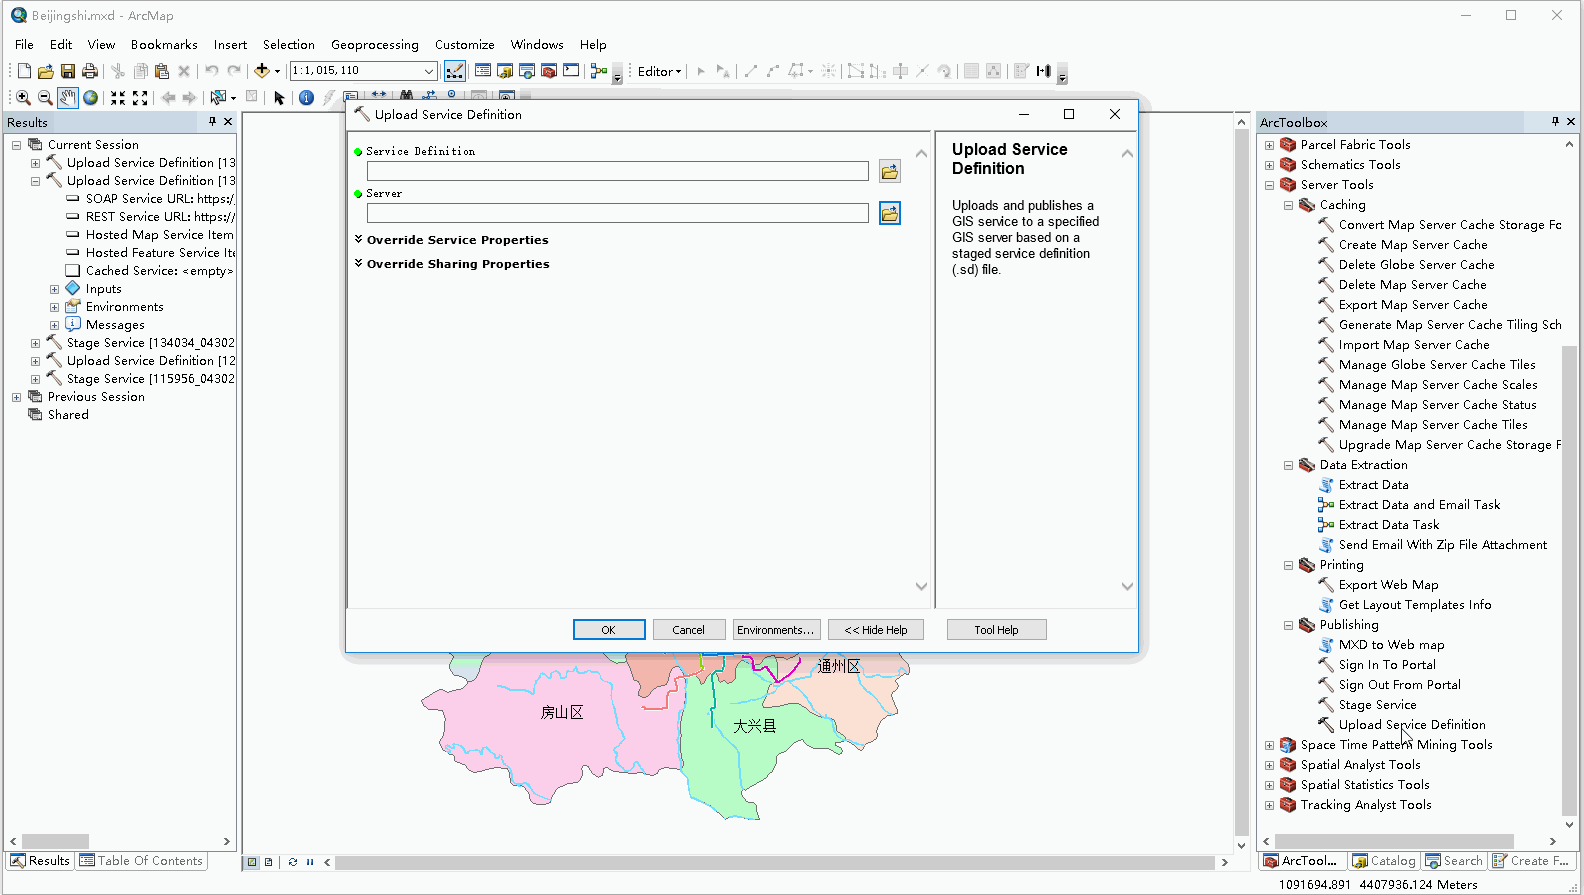Viewport: 1584px width, 895px height.
Task: Open the Catalog window toolbar icon
Action: click(x=505, y=71)
